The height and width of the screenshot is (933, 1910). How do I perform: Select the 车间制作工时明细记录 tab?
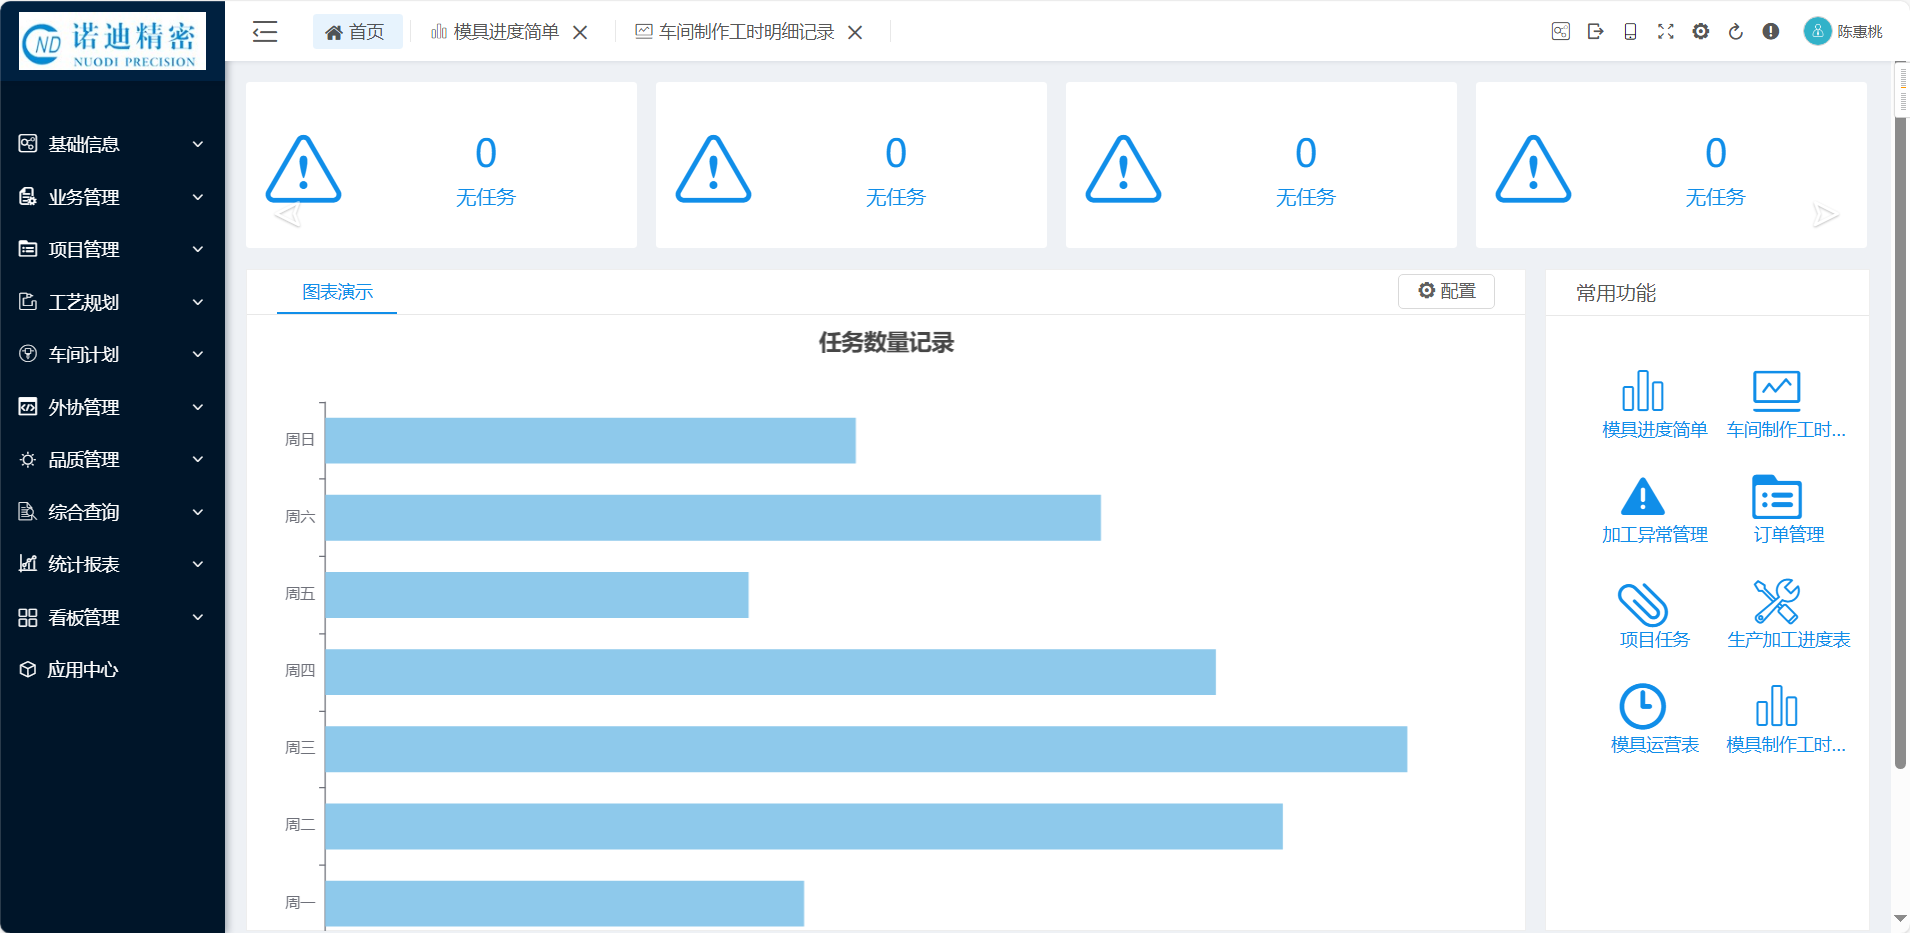tap(745, 32)
